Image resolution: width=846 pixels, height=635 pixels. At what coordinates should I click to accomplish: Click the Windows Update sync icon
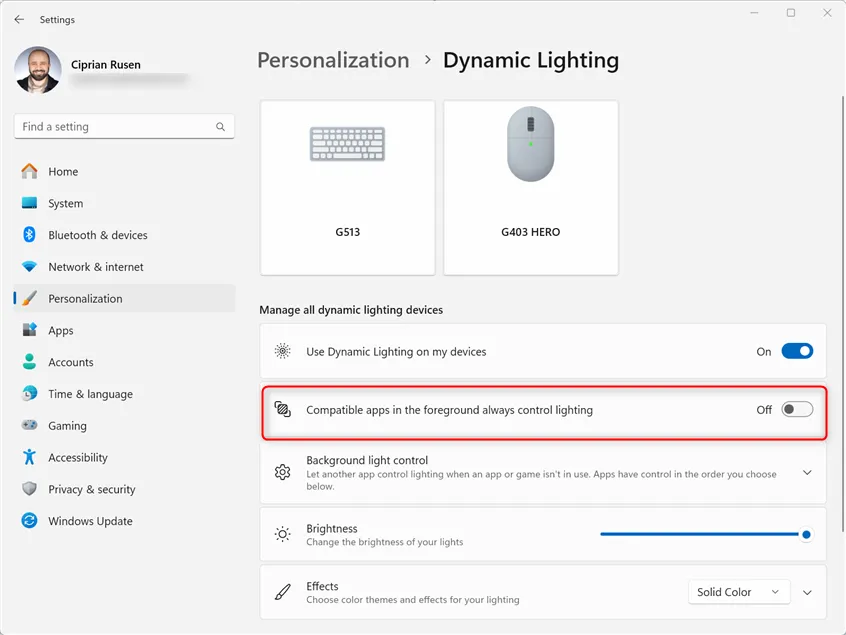[x=29, y=521]
